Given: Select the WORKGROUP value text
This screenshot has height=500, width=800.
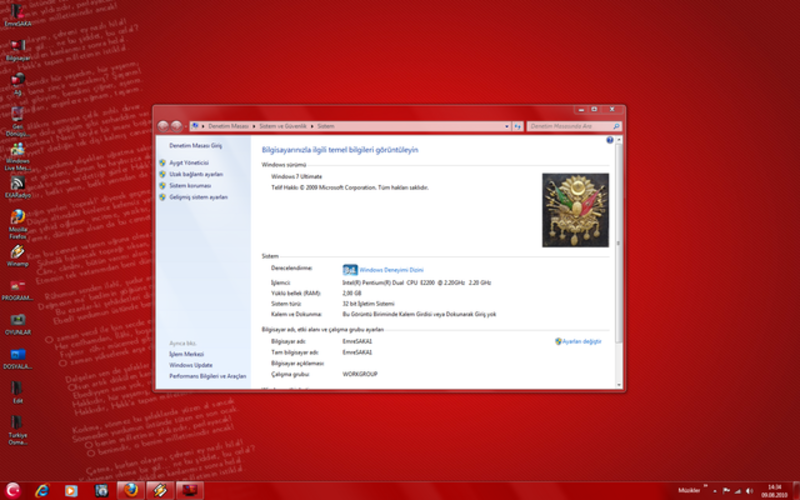Looking at the screenshot, I should (x=360, y=374).
